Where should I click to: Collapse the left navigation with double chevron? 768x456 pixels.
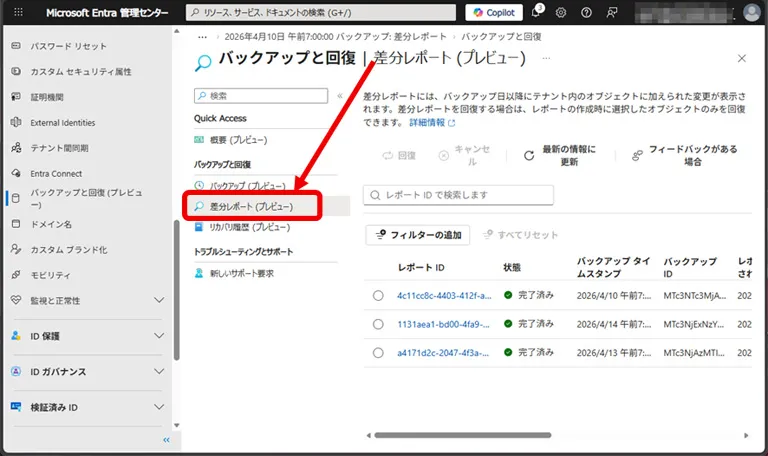point(167,440)
